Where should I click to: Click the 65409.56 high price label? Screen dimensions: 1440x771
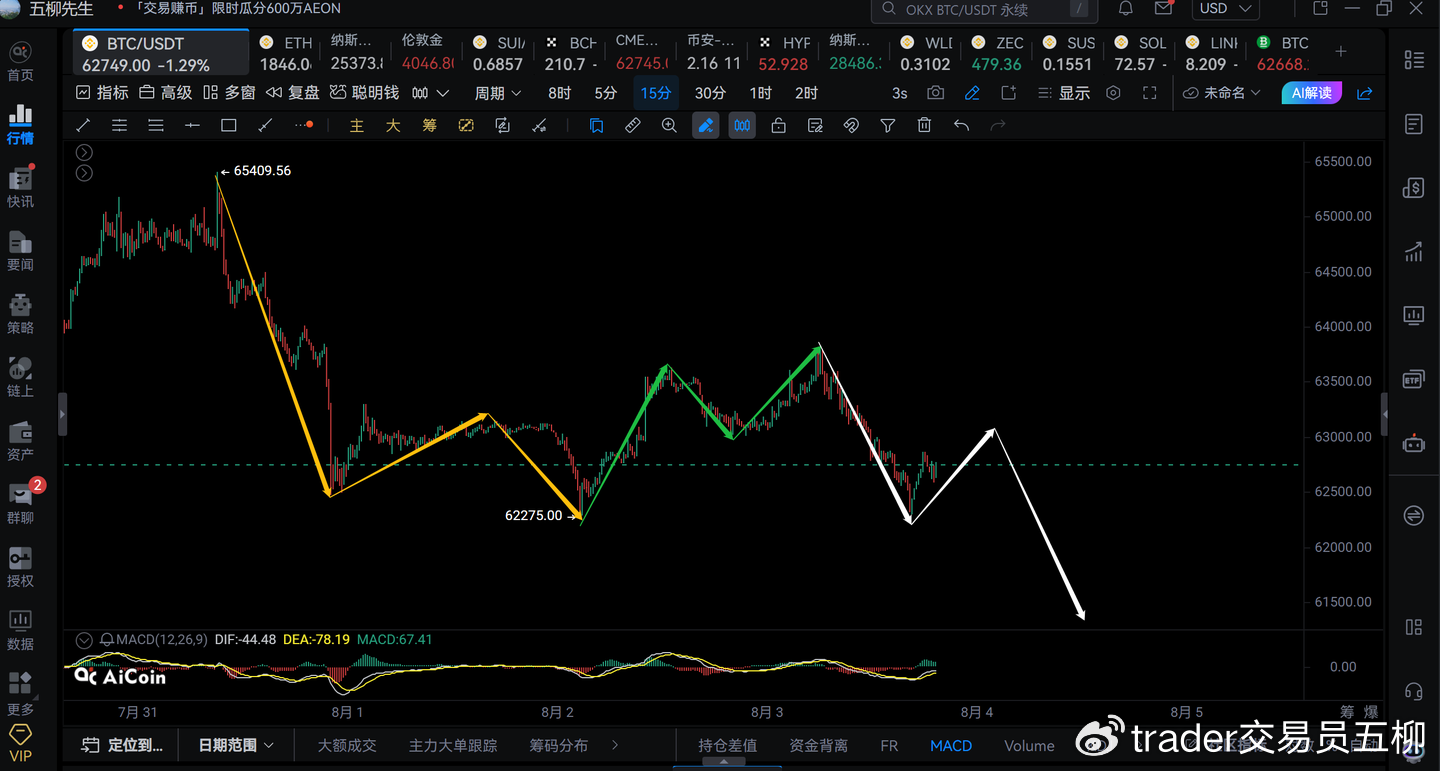pyautogui.click(x=262, y=171)
